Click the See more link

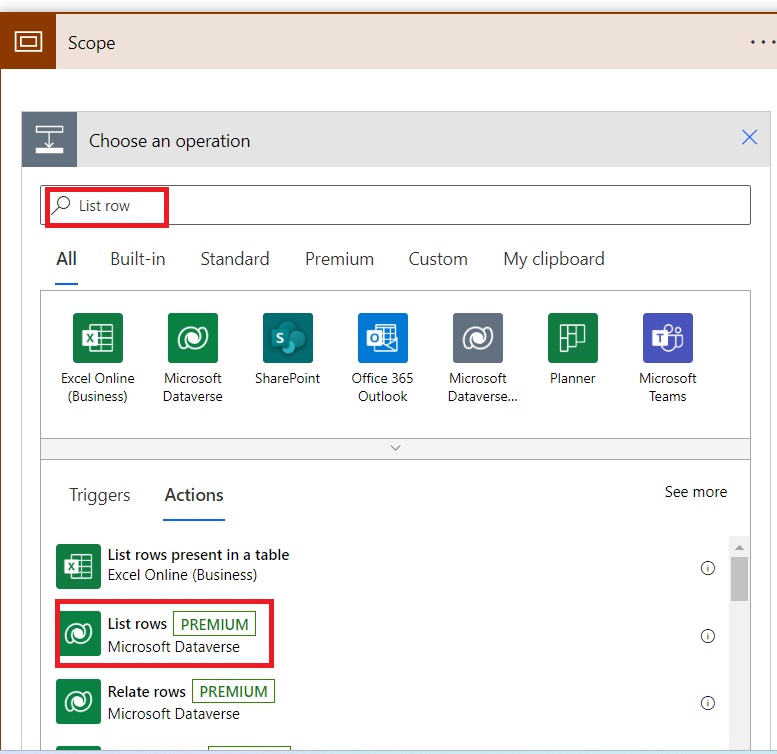(695, 492)
